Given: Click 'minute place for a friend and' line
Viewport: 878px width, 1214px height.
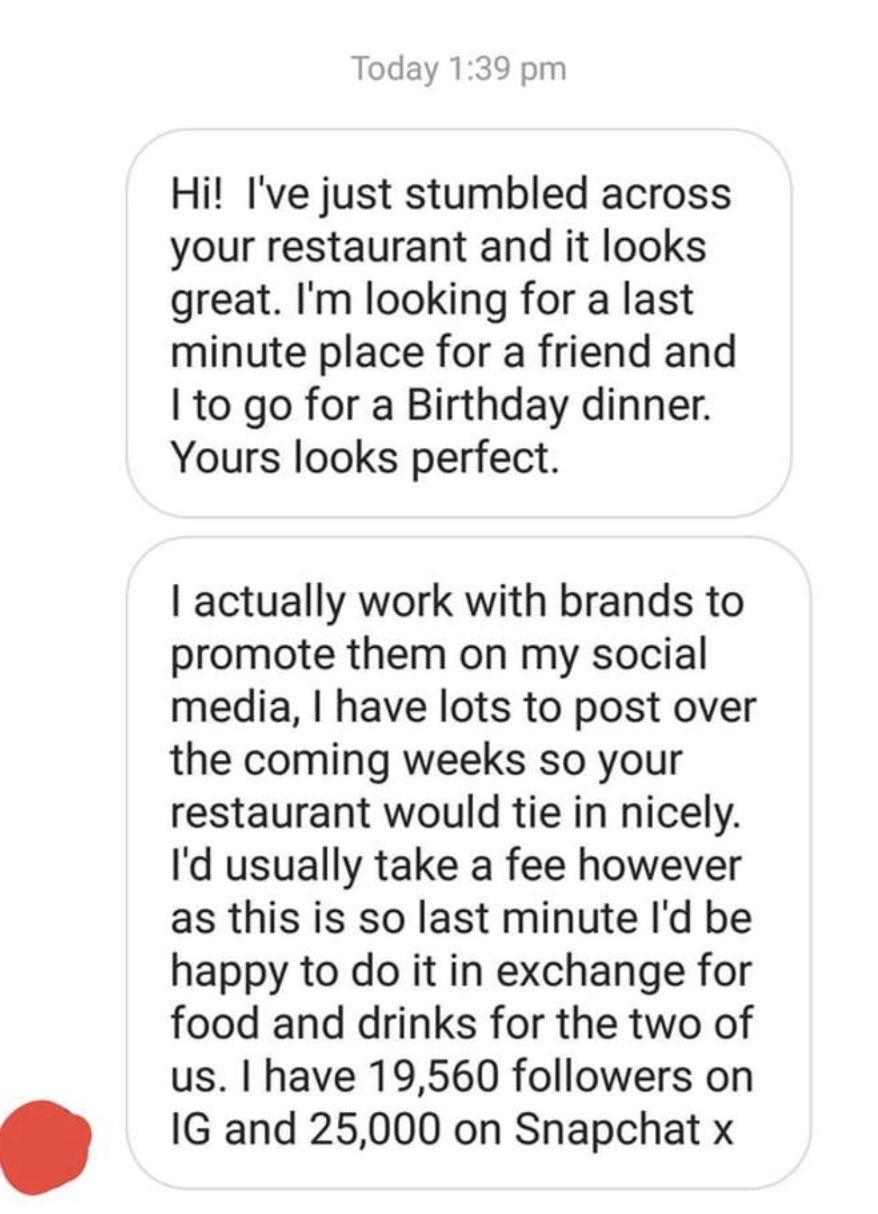Looking at the screenshot, I should 452,352.
